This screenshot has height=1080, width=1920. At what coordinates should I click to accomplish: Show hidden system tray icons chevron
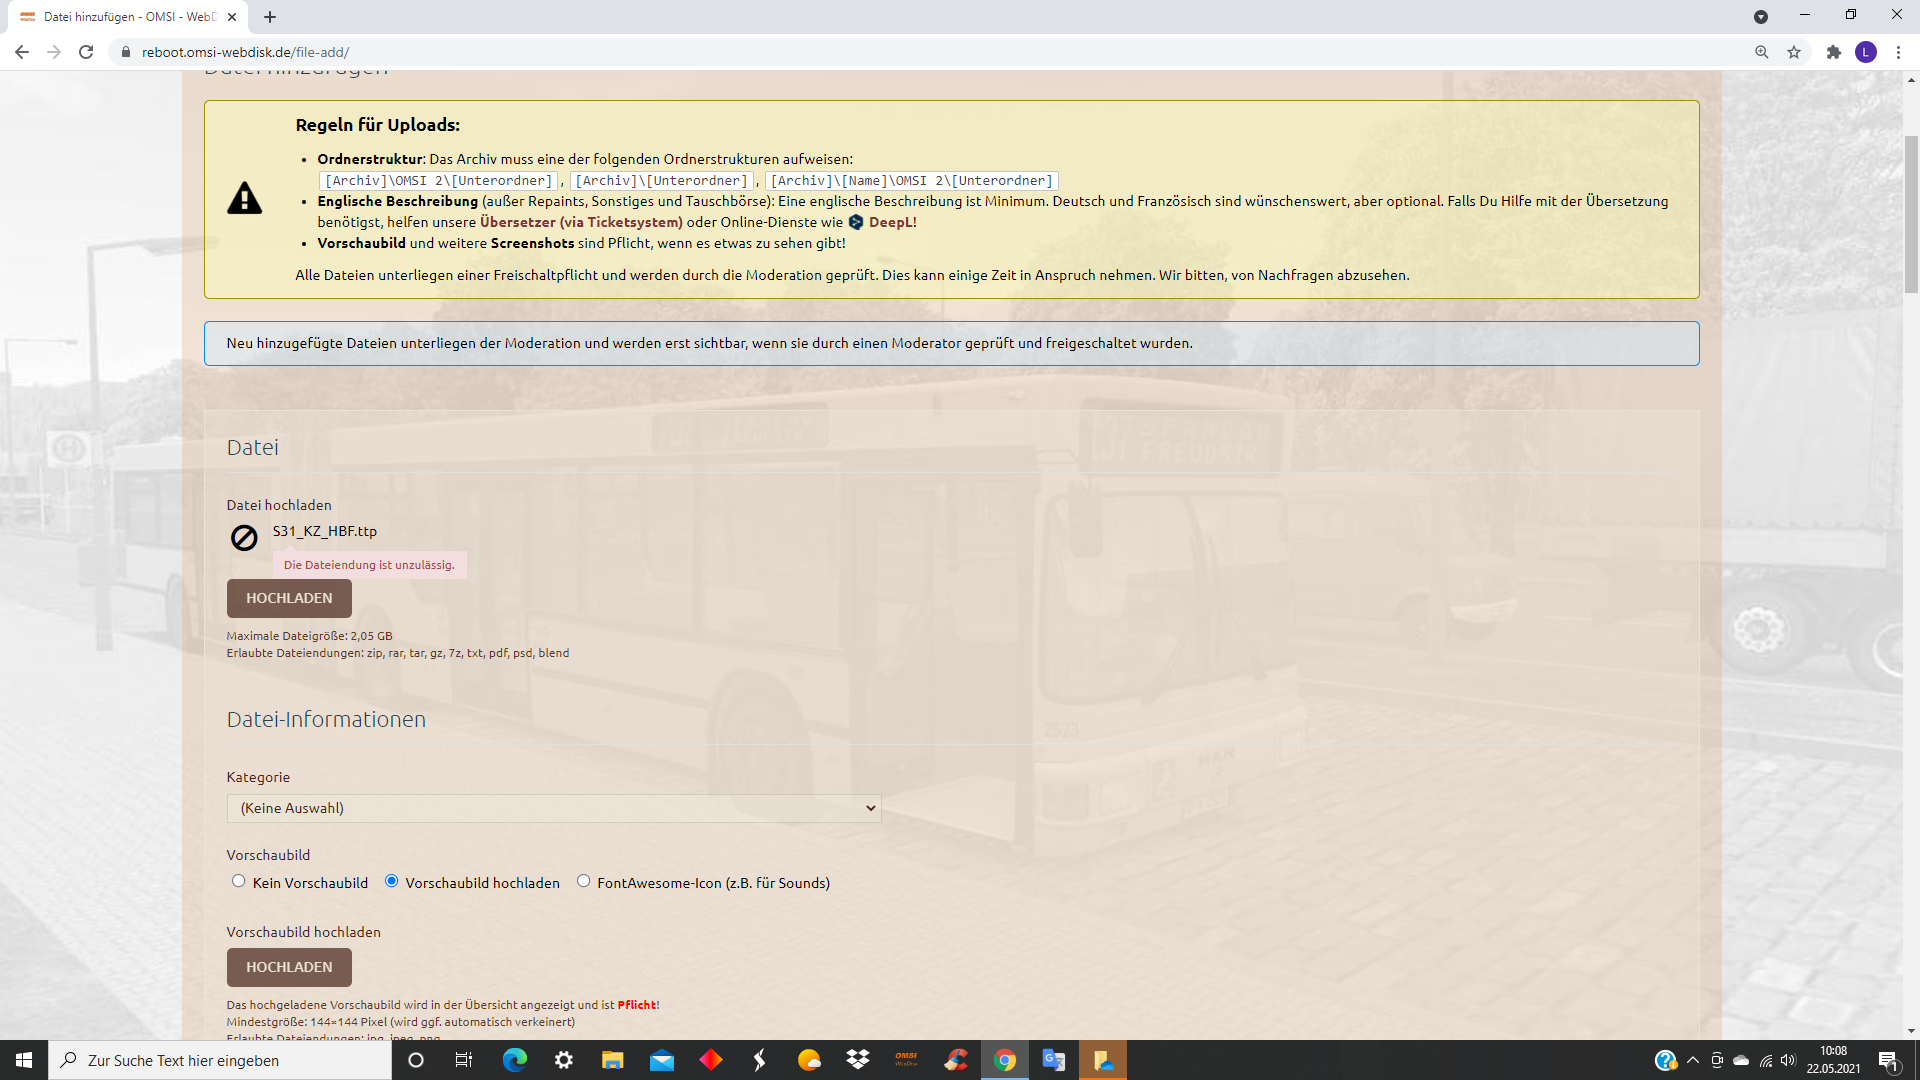pyautogui.click(x=1692, y=1060)
